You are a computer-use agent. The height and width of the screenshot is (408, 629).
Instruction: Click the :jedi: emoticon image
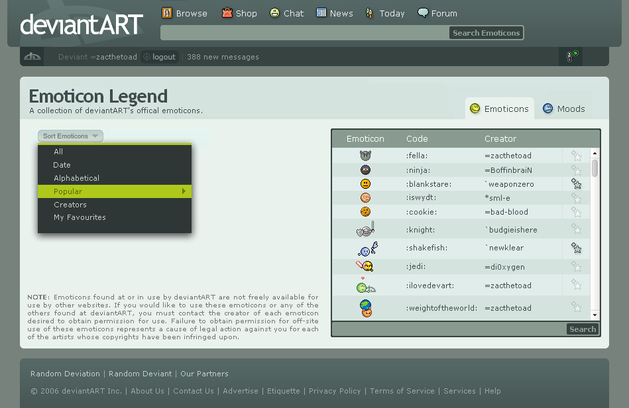pyautogui.click(x=365, y=266)
